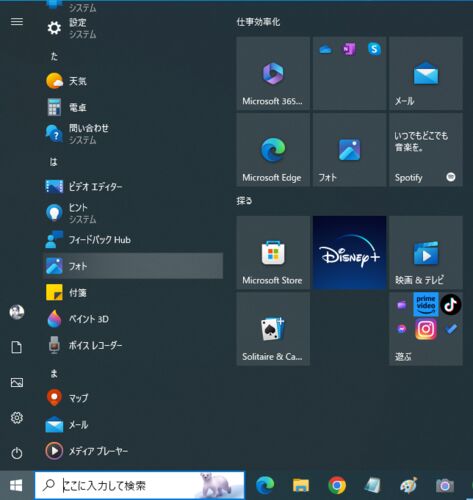Open the Pictures shortcut in left rail
473x500 pixels.
point(17,382)
